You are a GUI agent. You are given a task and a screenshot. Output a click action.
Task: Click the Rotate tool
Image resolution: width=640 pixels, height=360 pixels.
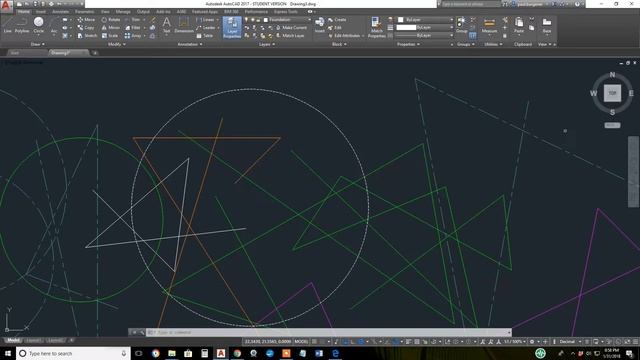111,20
